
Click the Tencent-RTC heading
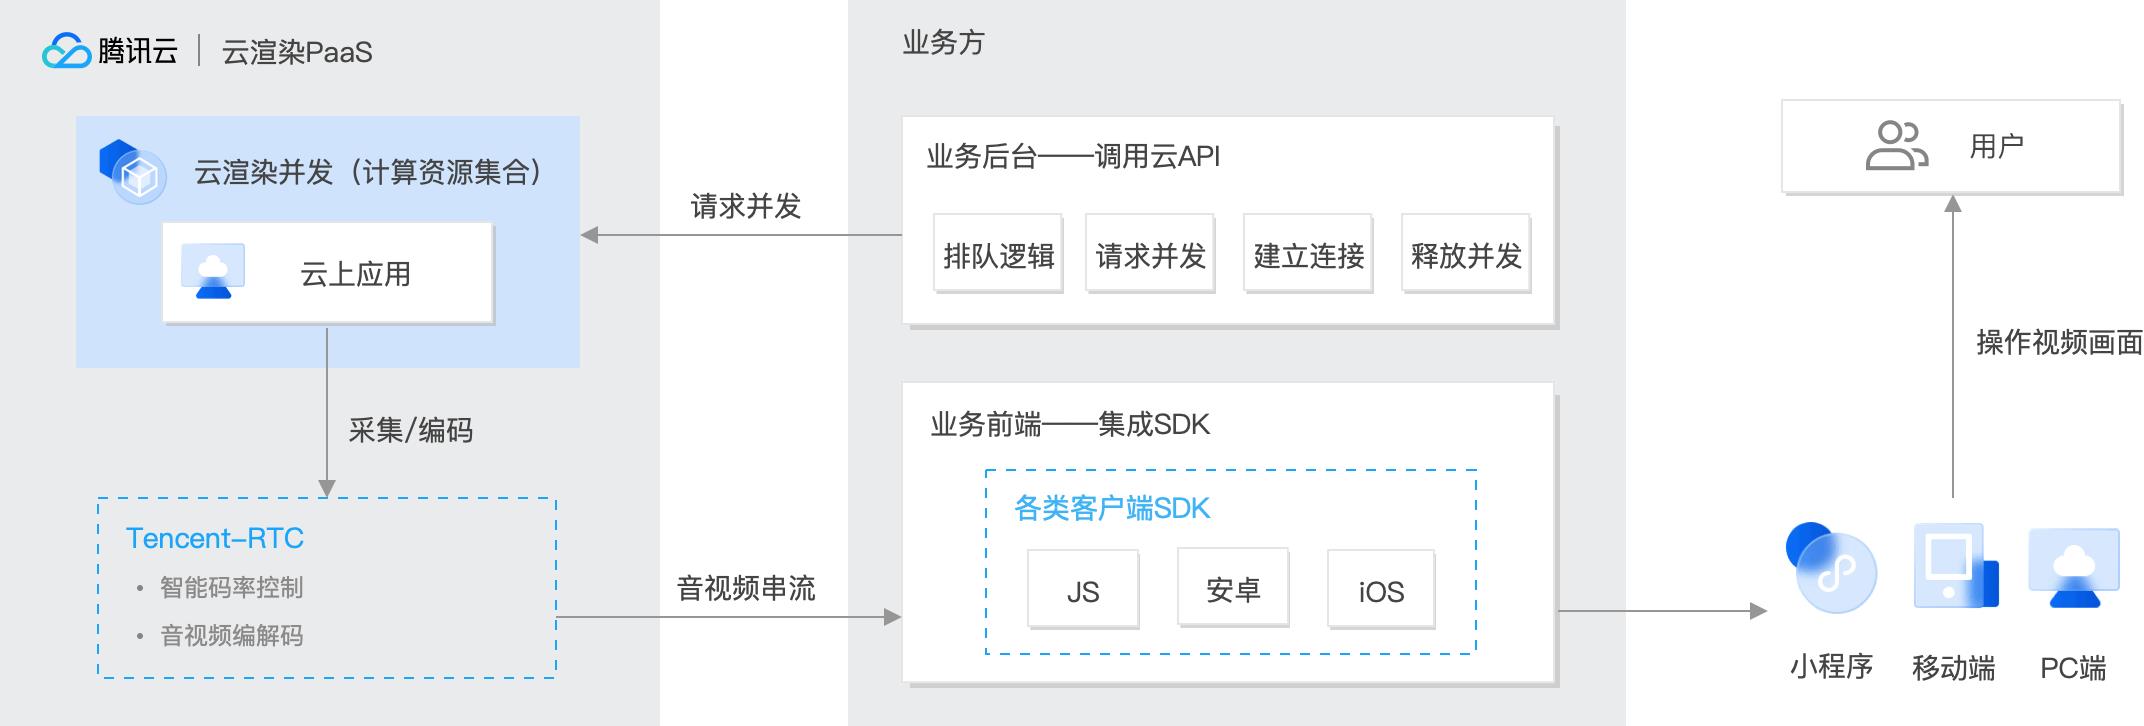[215, 538]
